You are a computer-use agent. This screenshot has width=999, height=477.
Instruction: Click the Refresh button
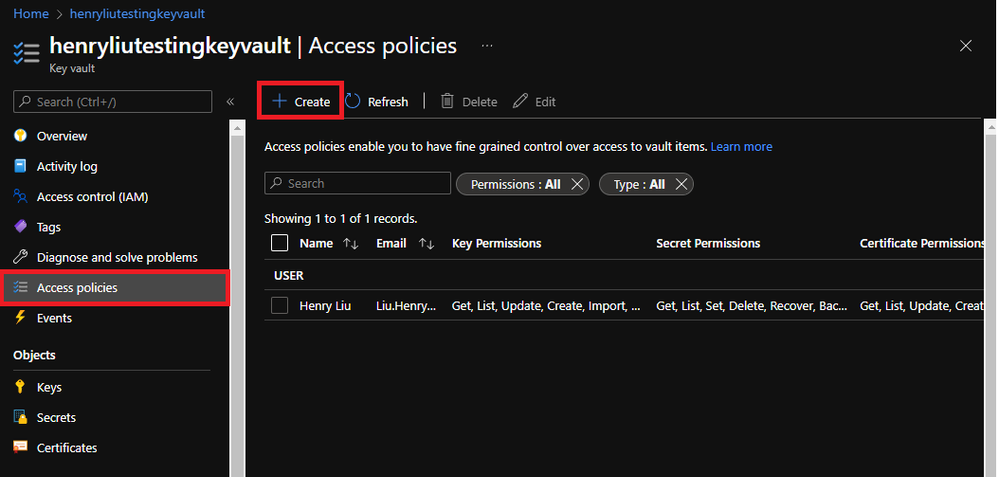tap(377, 101)
